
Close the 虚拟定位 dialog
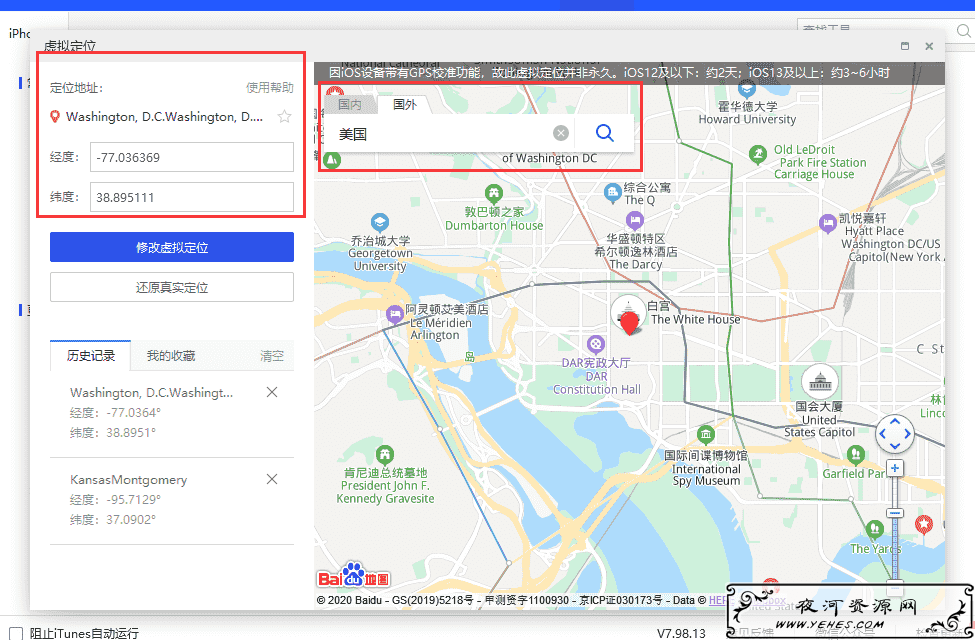929,46
